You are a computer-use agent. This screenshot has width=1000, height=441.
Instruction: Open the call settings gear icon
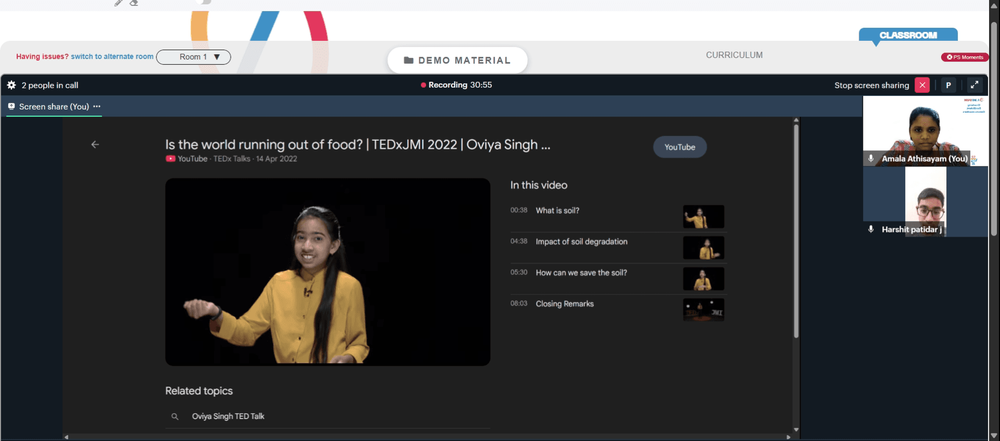click(x=11, y=85)
